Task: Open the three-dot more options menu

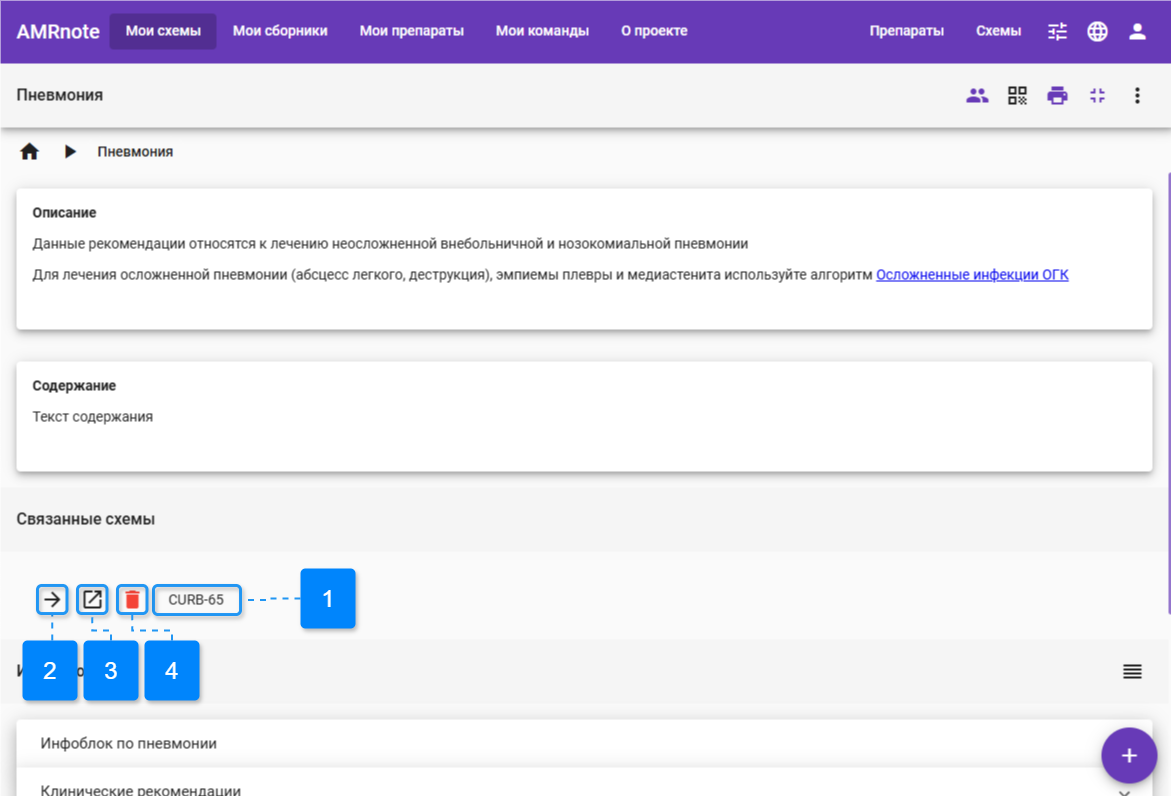Action: pyautogui.click(x=1137, y=96)
